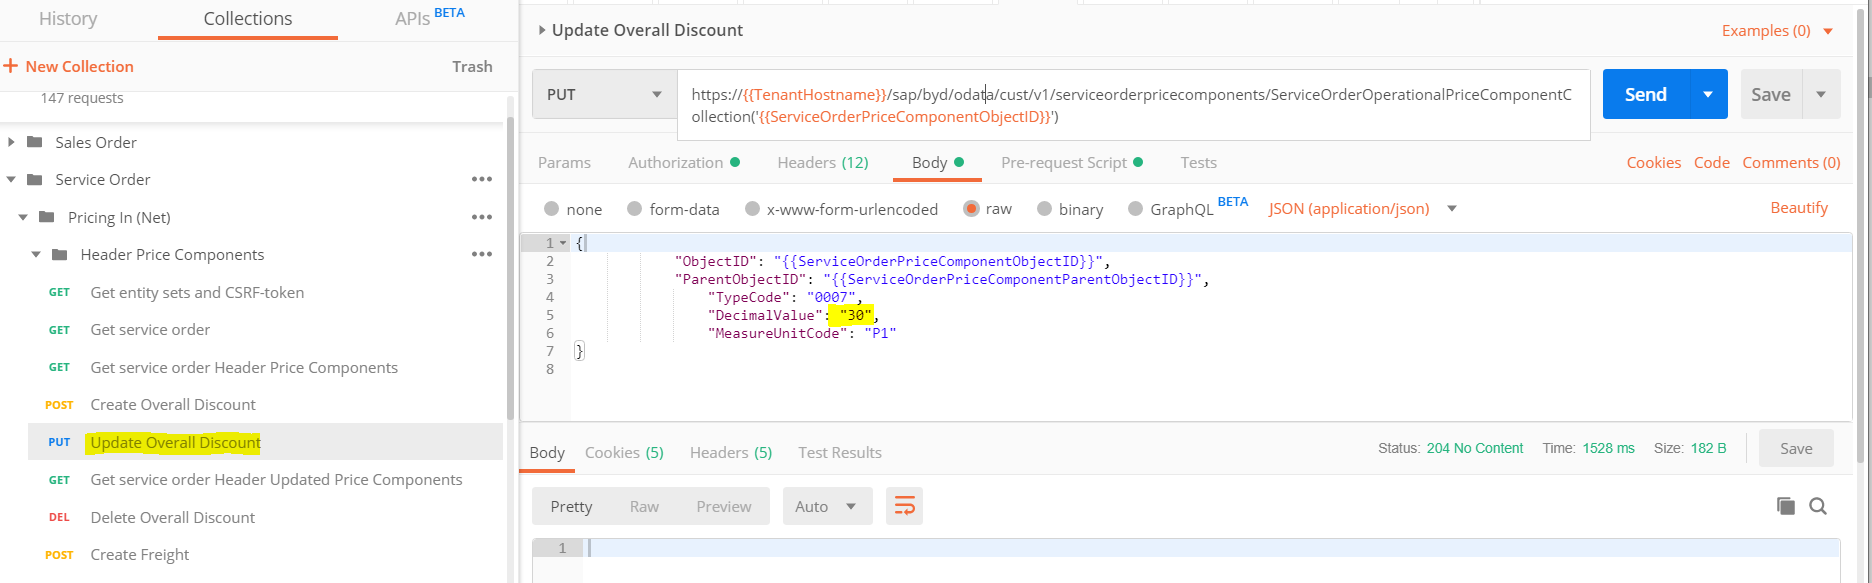Click the Beautify link
Viewport: 1872px width, 583px height.
coord(1798,208)
